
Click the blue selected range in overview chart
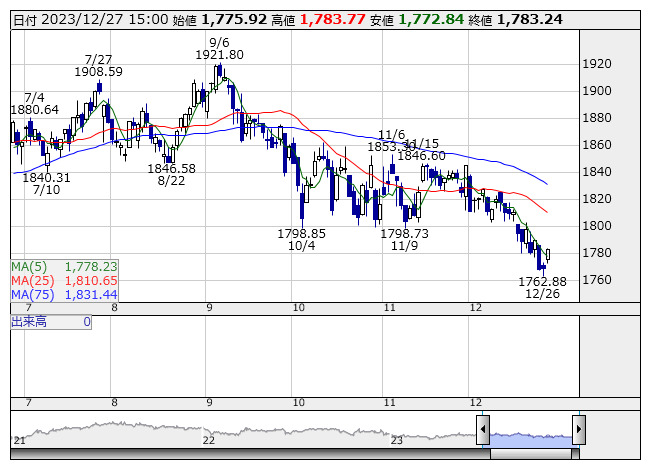(x=531, y=439)
